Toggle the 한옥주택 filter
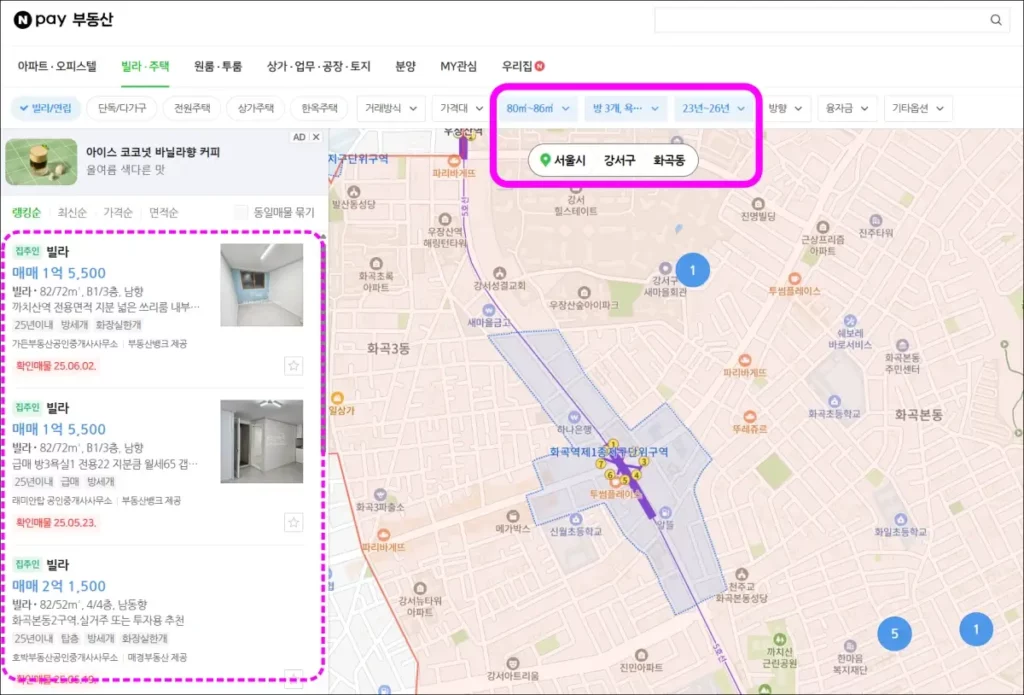The image size is (1024, 695). (319, 108)
